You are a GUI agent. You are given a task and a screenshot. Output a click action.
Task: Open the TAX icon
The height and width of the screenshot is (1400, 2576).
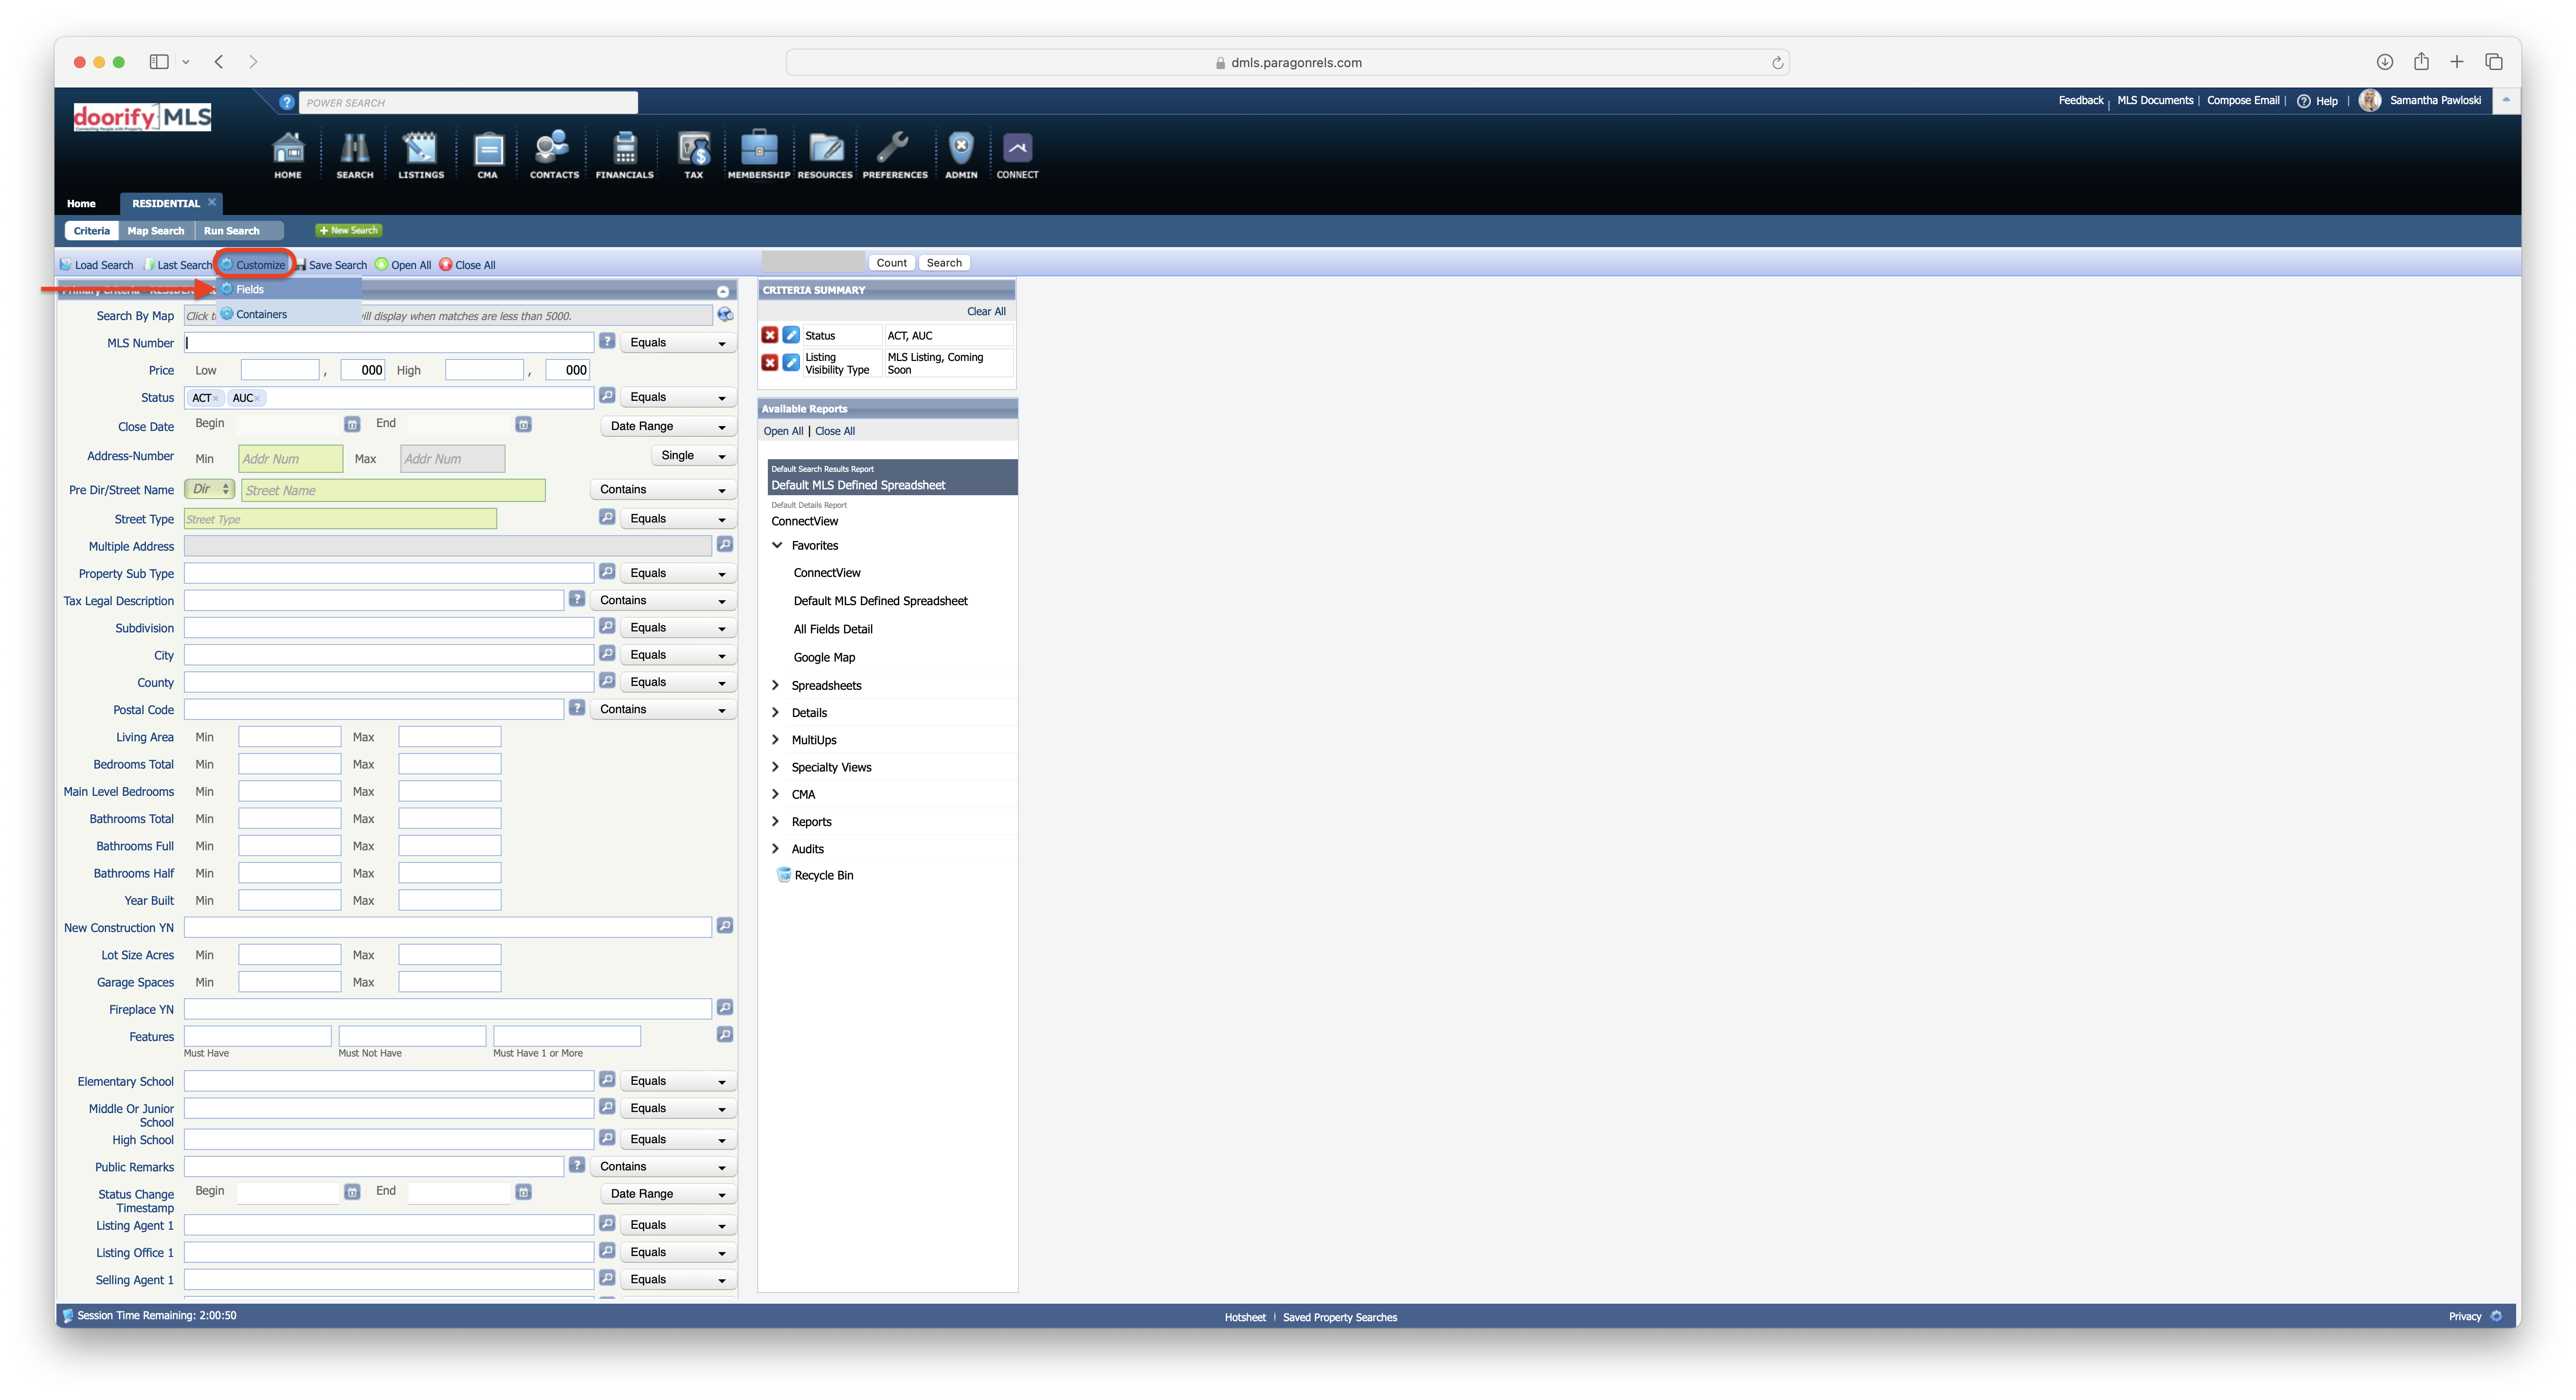[694, 155]
